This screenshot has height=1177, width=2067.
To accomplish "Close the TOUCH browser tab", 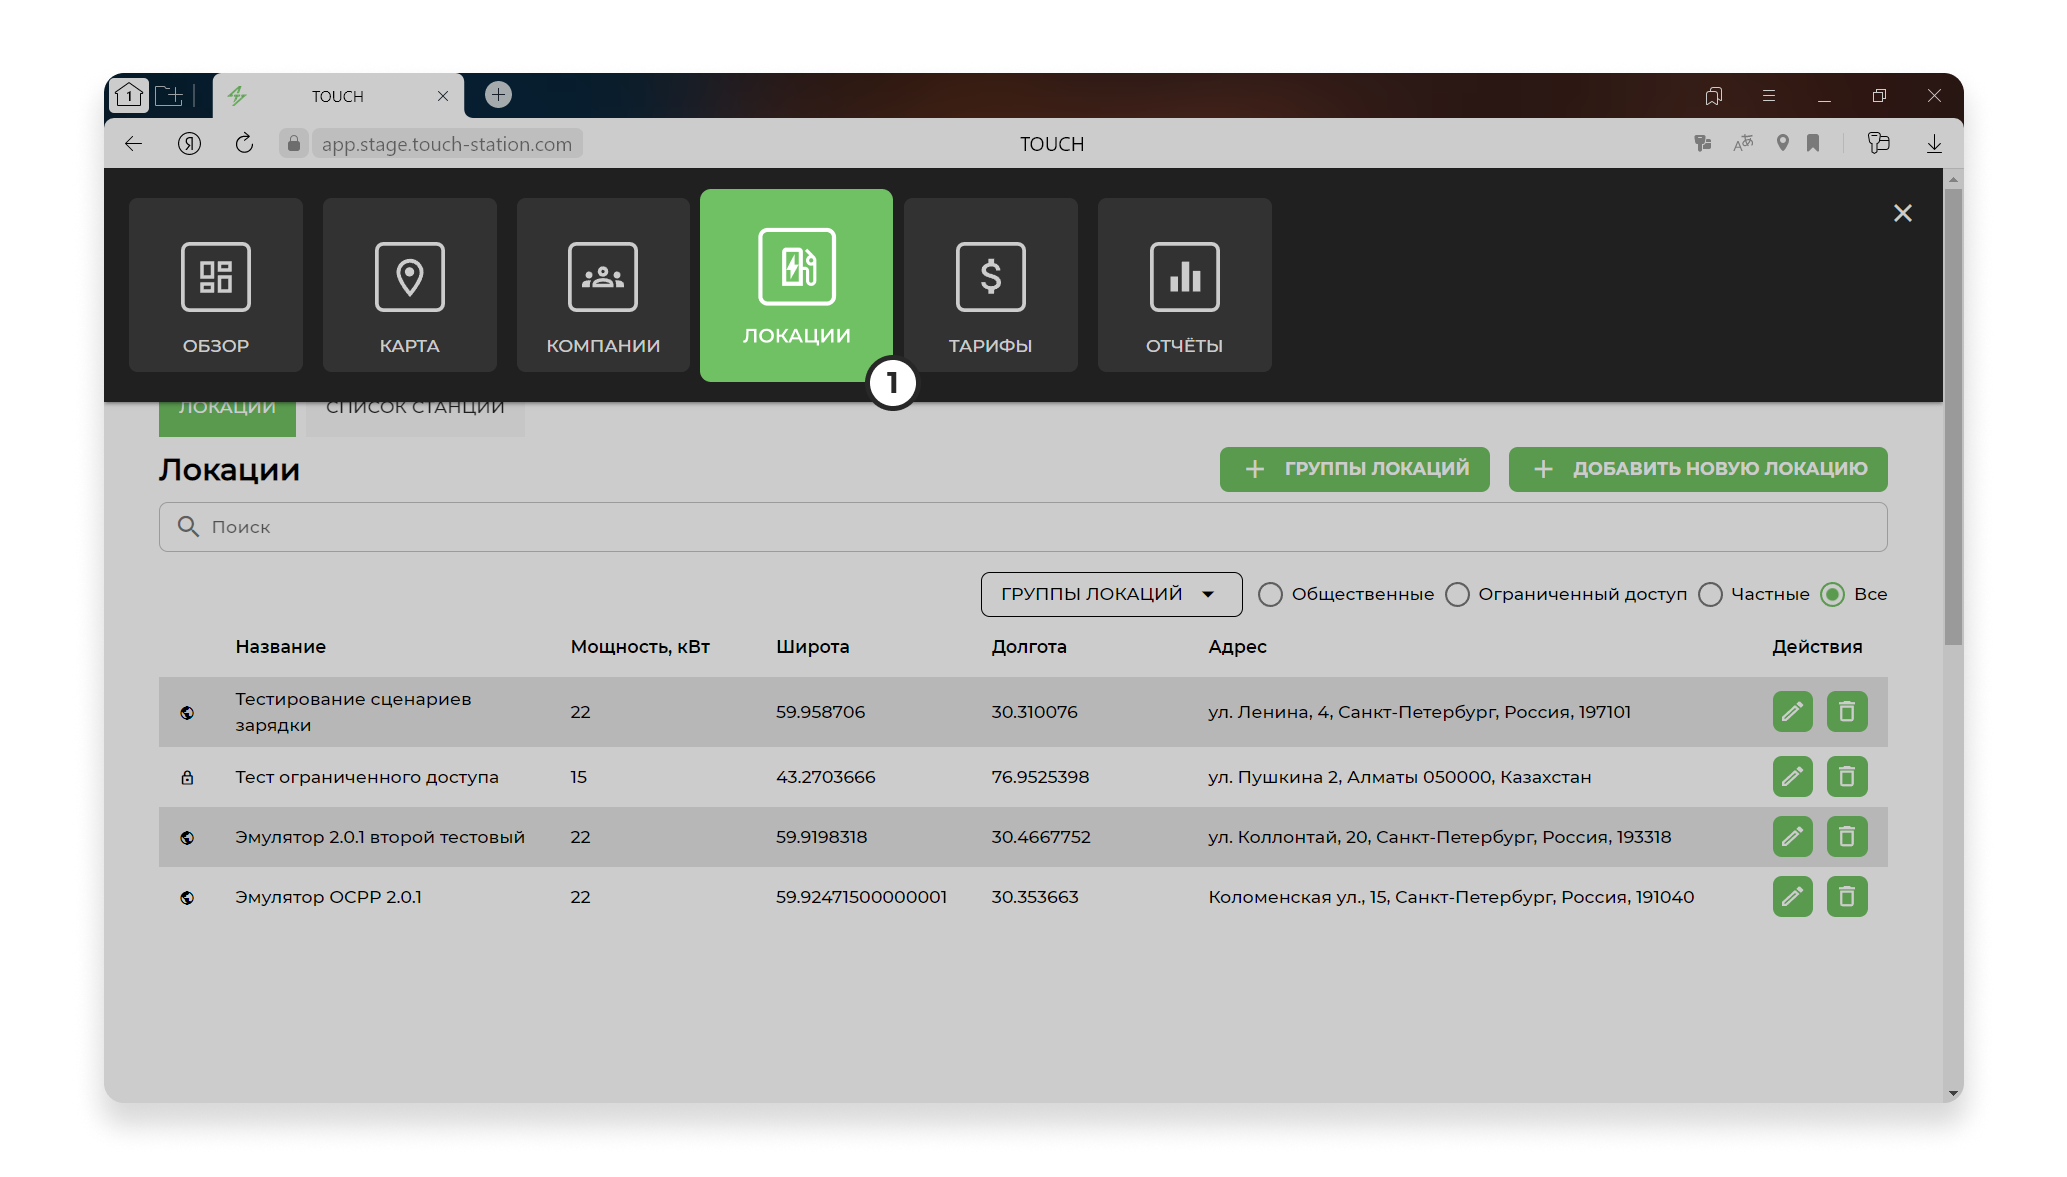I will tap(442, 96).
